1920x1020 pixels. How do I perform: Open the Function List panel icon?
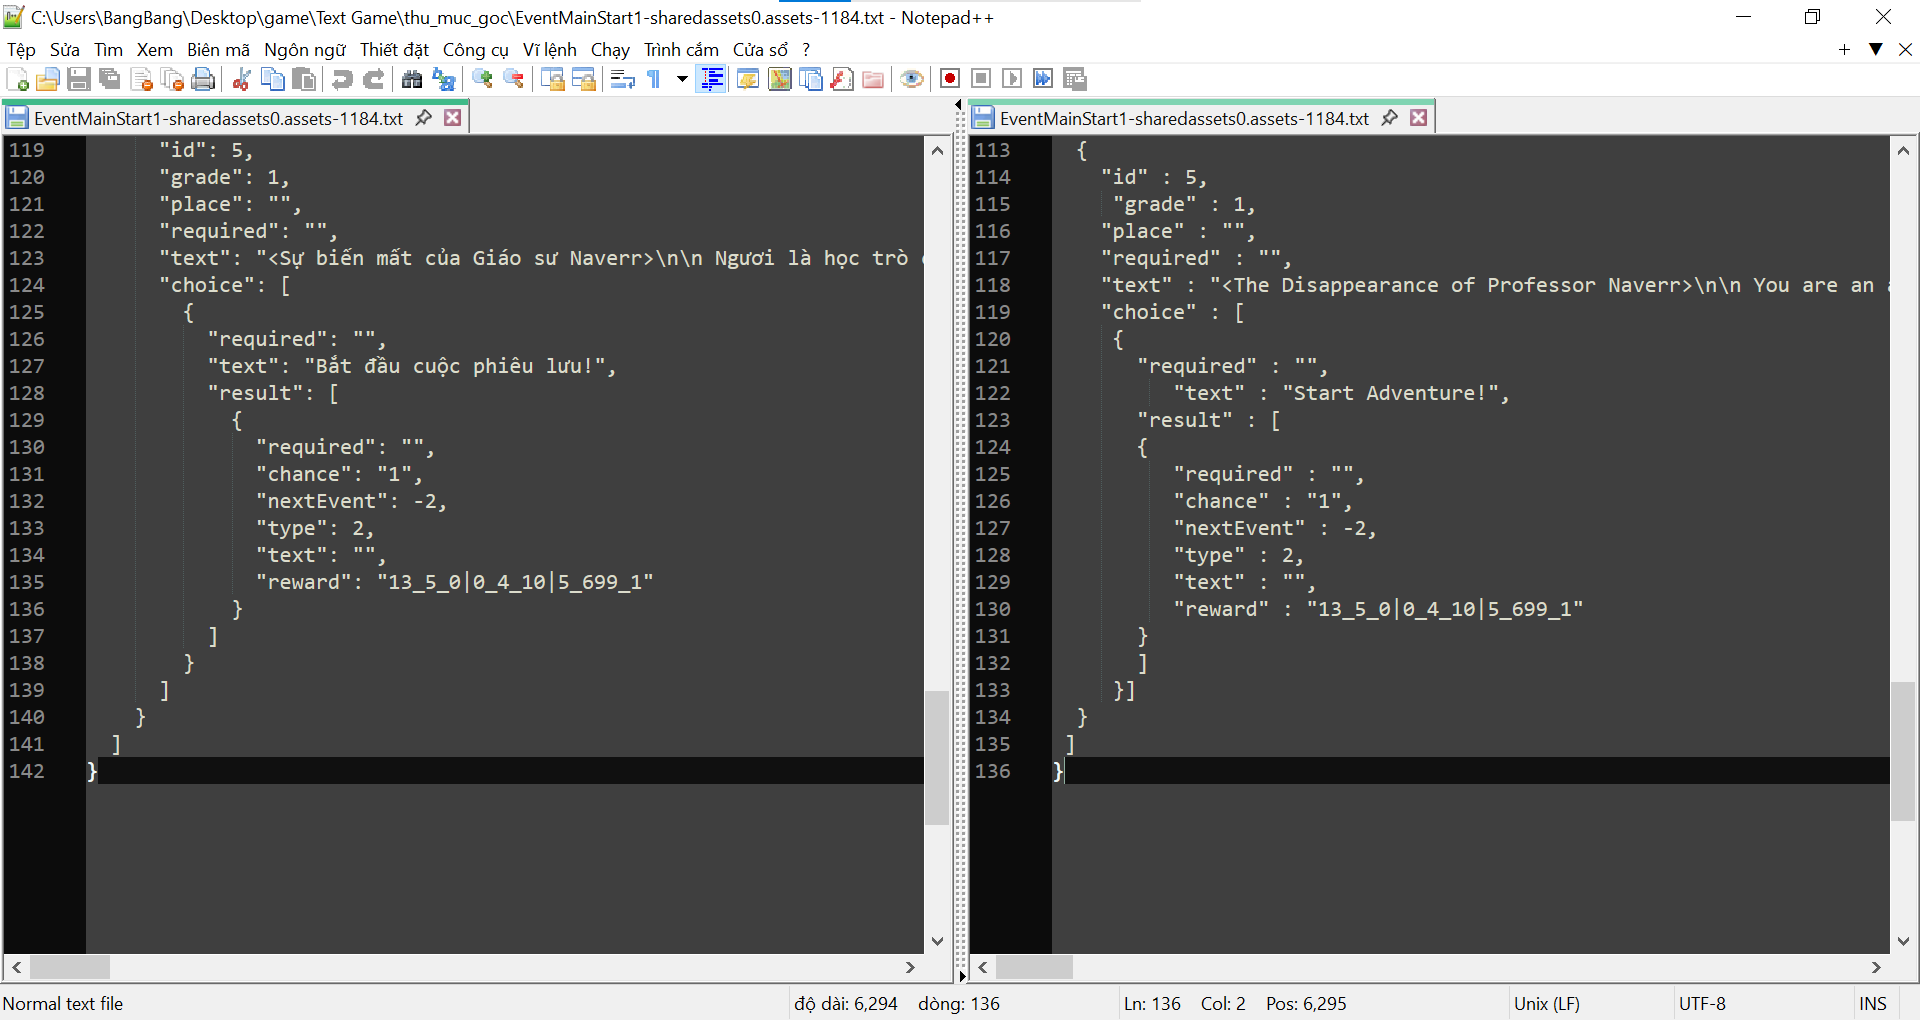[842, 79]
